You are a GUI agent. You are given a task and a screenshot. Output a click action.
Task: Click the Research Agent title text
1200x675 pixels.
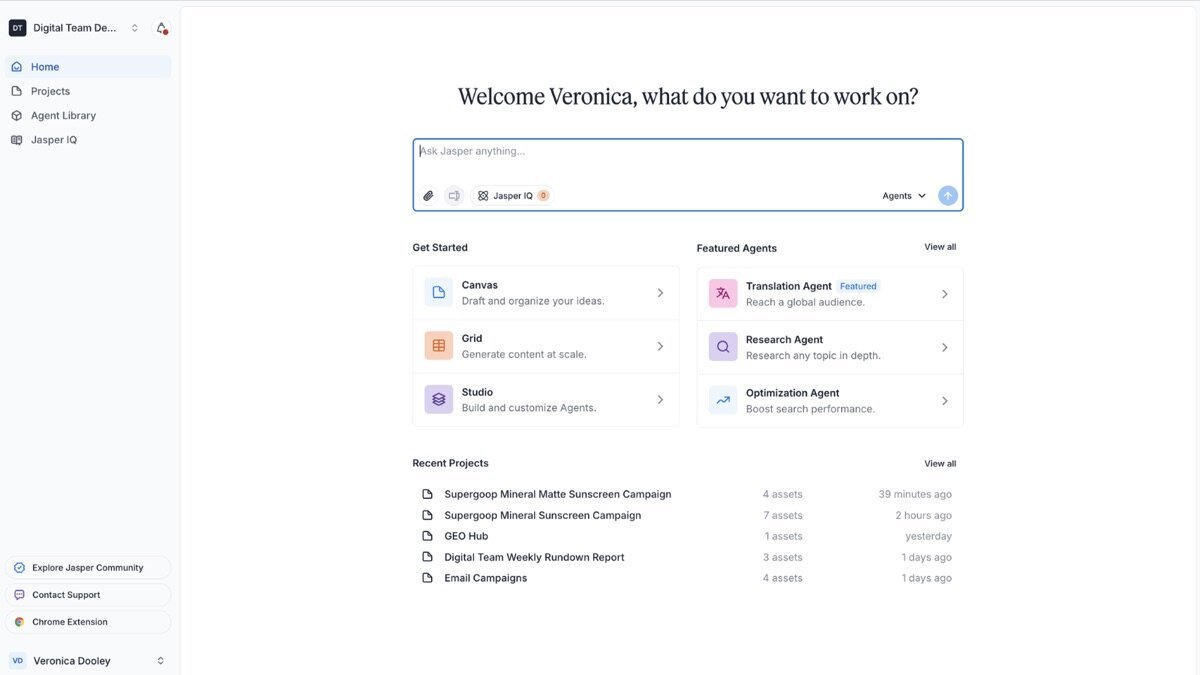click(785, 340)
